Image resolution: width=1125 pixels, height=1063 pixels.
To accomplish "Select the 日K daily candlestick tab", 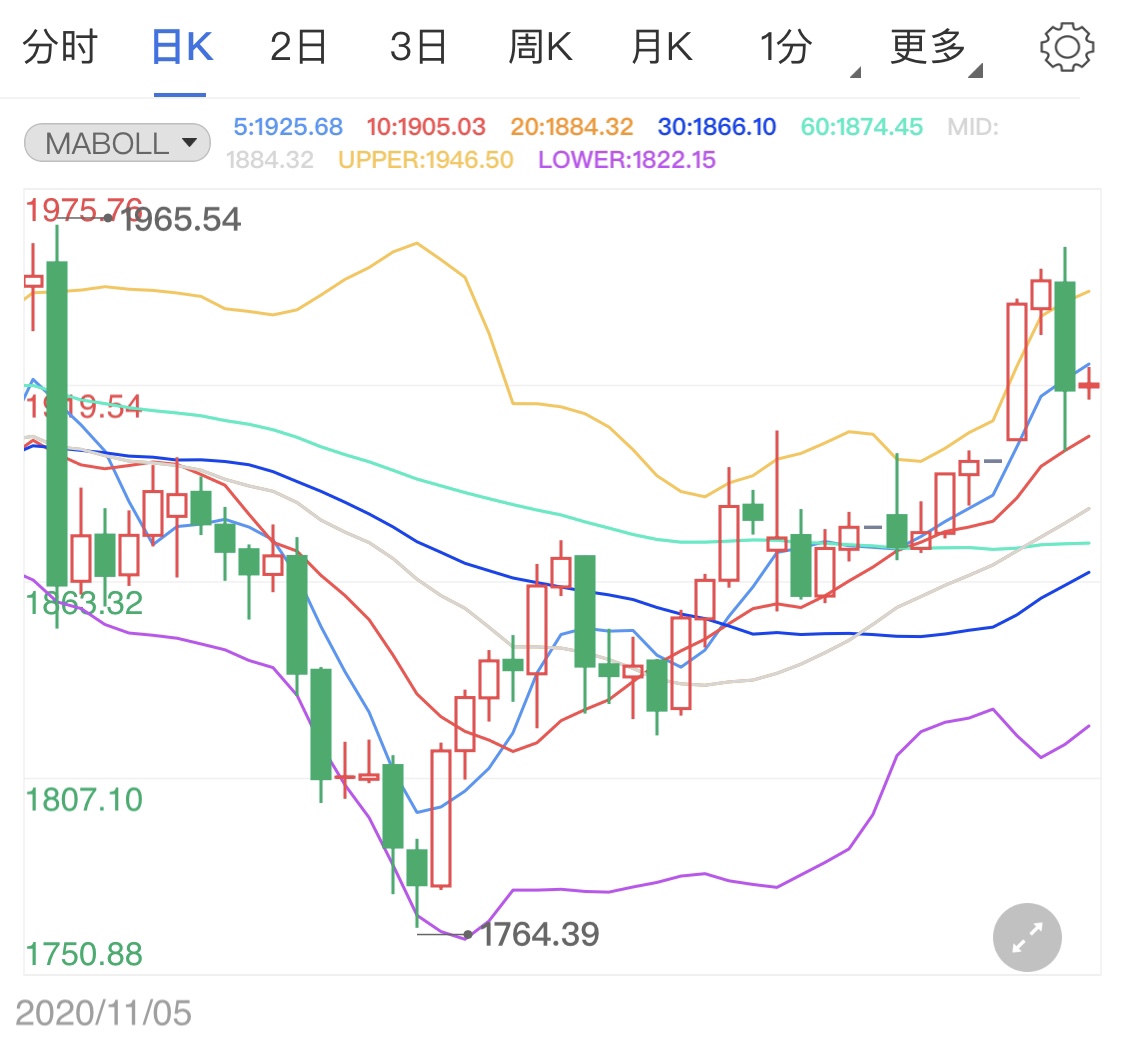I will 182,47.
